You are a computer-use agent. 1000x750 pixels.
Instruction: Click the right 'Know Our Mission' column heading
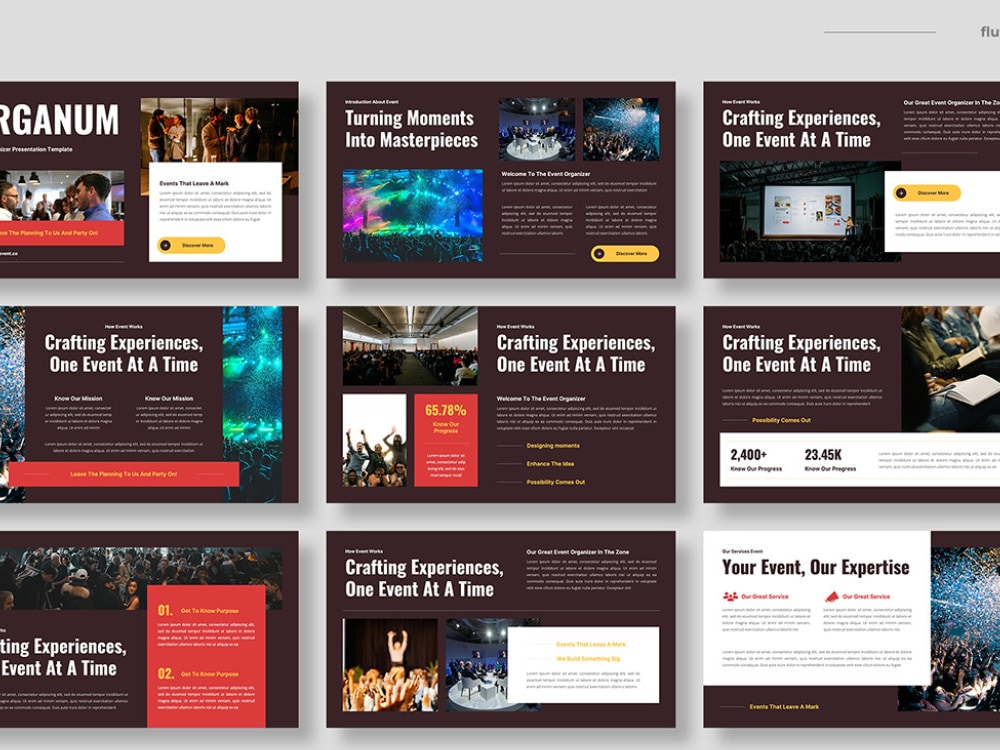[169, 398]
